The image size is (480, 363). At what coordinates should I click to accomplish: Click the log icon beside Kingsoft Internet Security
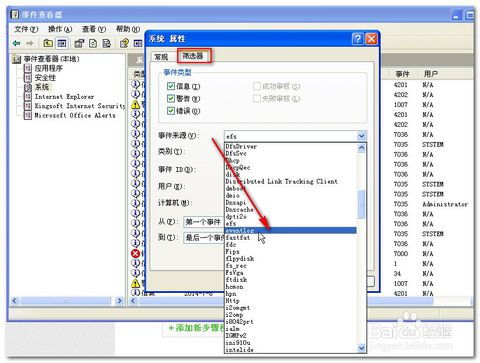coord(28,106)
